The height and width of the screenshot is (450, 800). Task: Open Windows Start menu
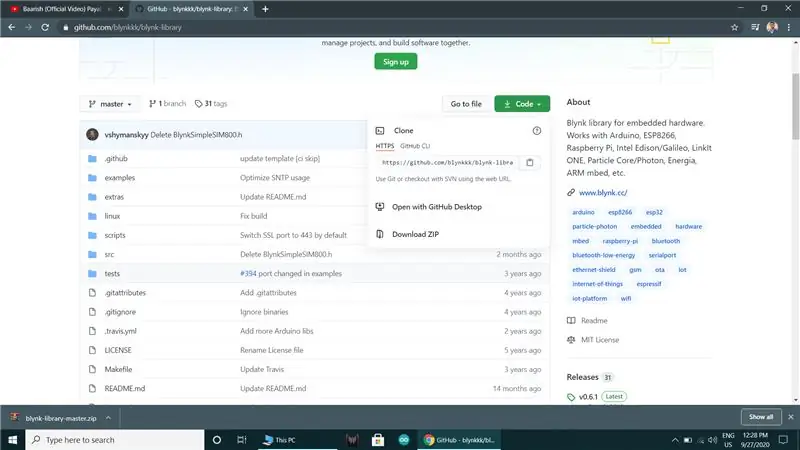13,440
